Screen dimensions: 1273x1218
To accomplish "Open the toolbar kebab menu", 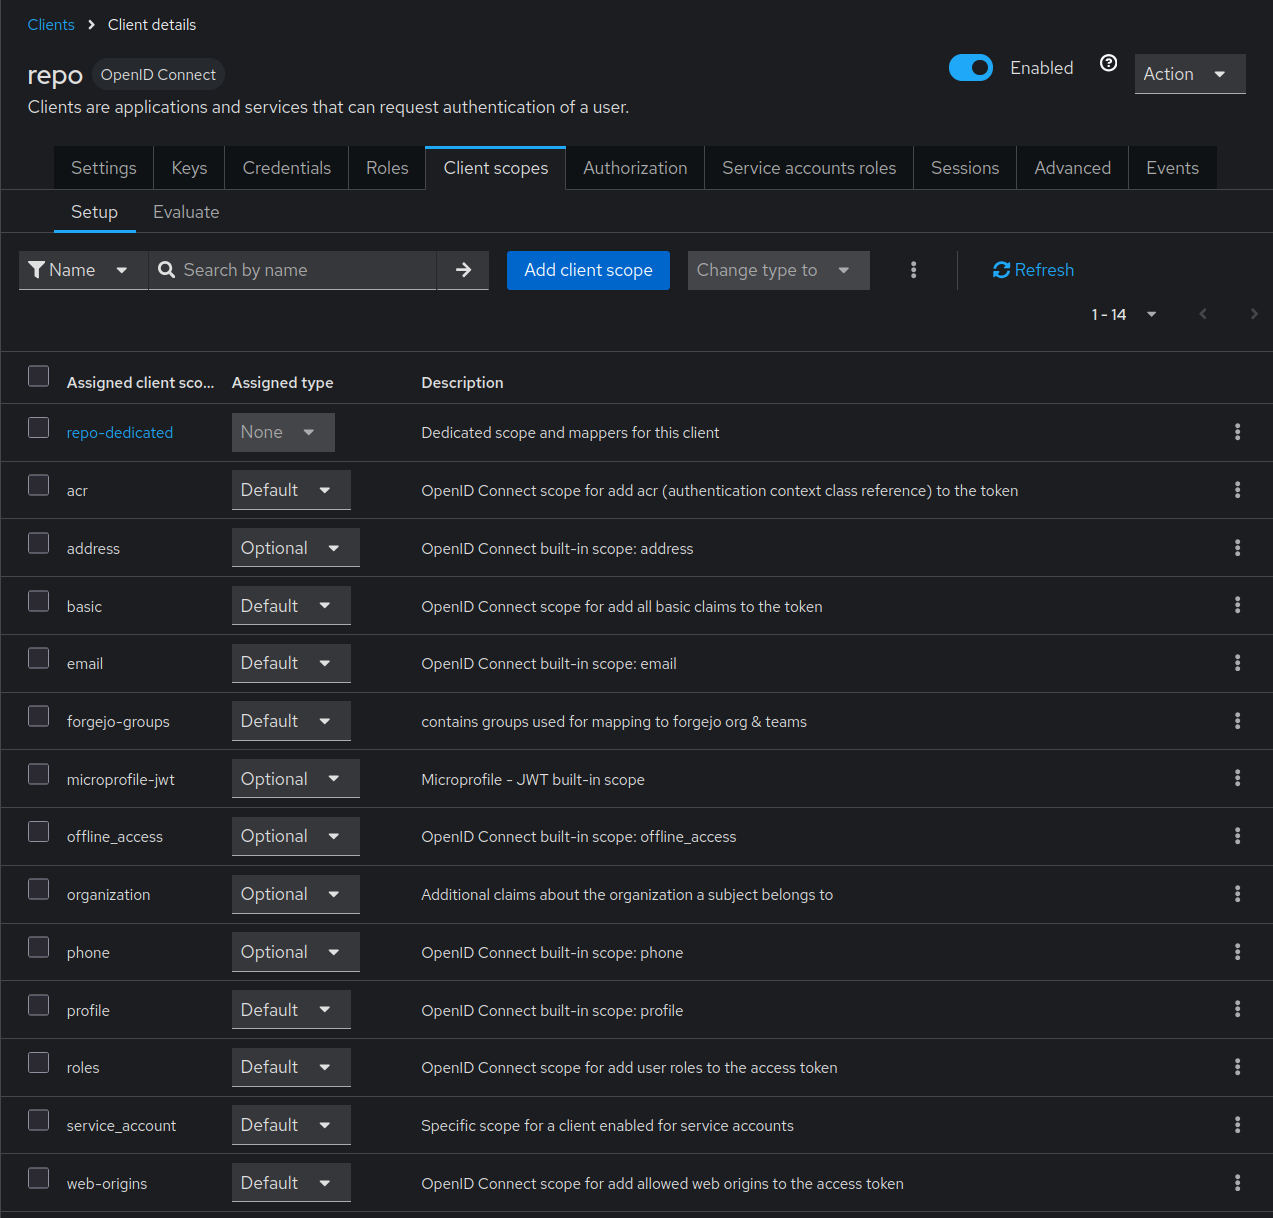I will (913, 270).
